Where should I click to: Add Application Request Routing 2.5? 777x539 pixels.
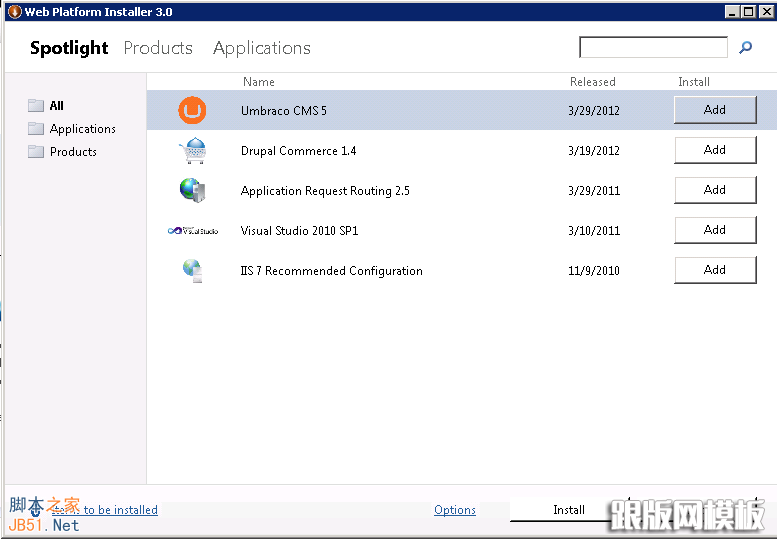[x=715, y=190]
